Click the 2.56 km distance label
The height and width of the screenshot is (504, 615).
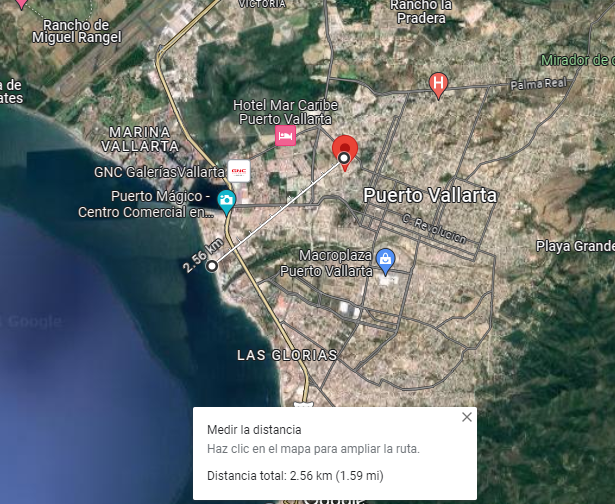(203, 255)
